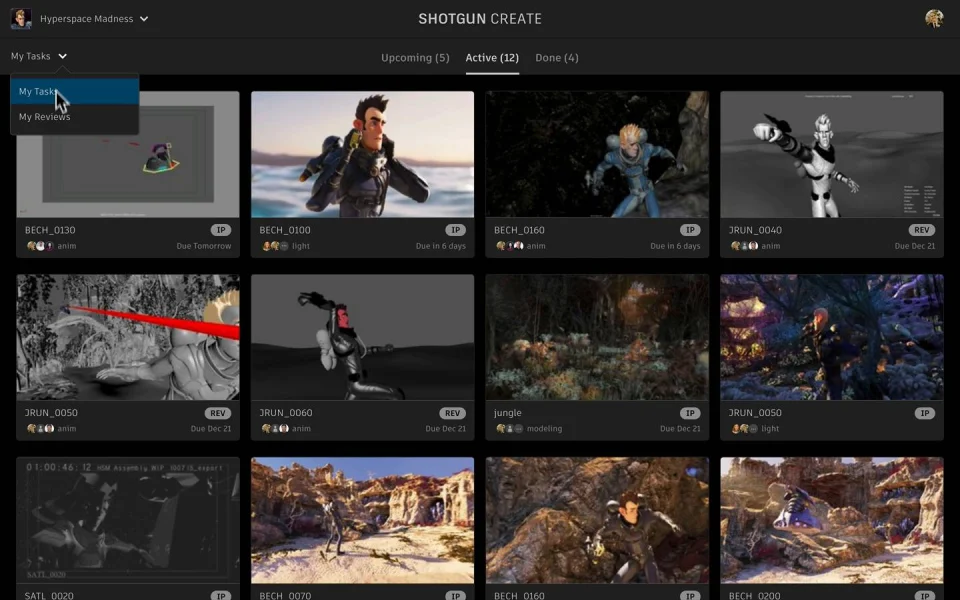Click the IP status badge on SATL_0020
This screenshot has height=600, width=960.
coord(221,596)
